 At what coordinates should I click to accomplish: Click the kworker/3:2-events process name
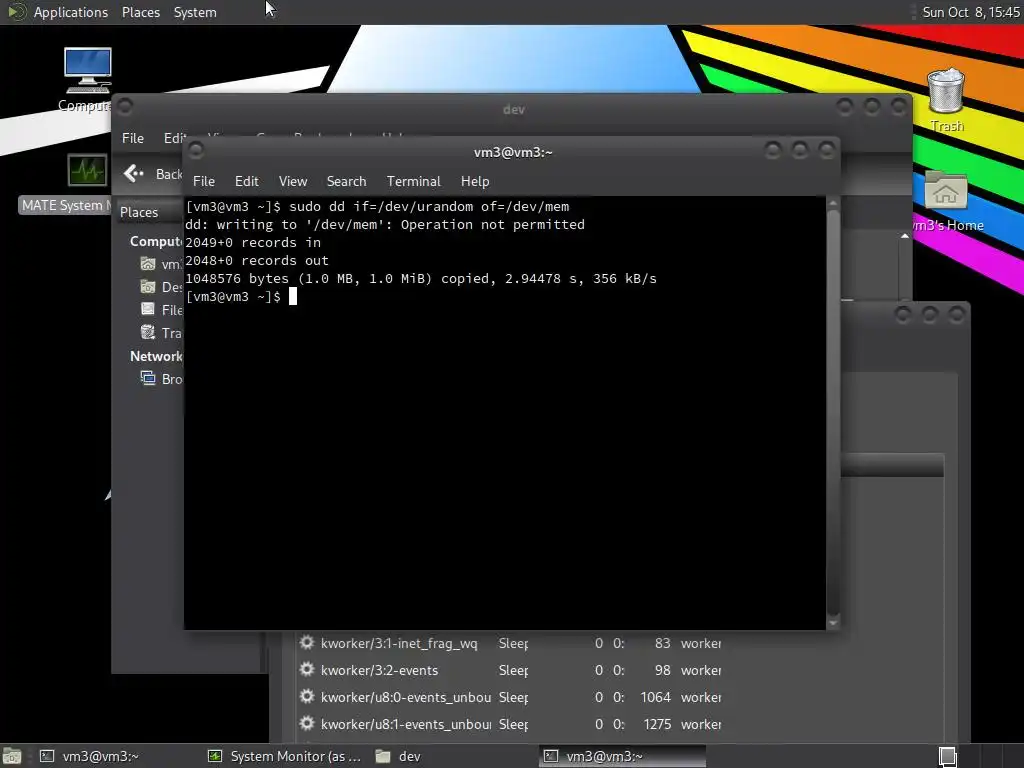tap(379, 670)
